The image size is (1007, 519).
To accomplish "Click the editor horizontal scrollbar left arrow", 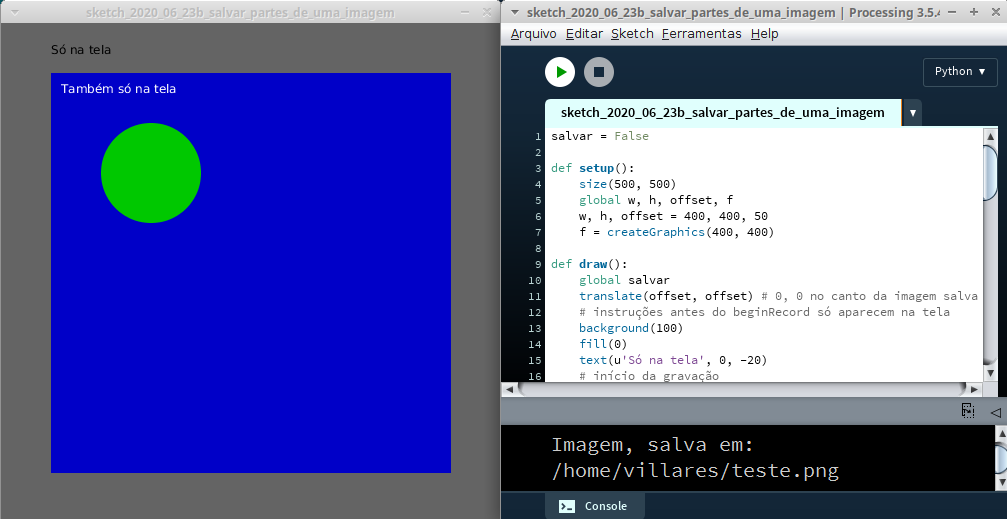I will pyautogui.click(x=509, y=388).
